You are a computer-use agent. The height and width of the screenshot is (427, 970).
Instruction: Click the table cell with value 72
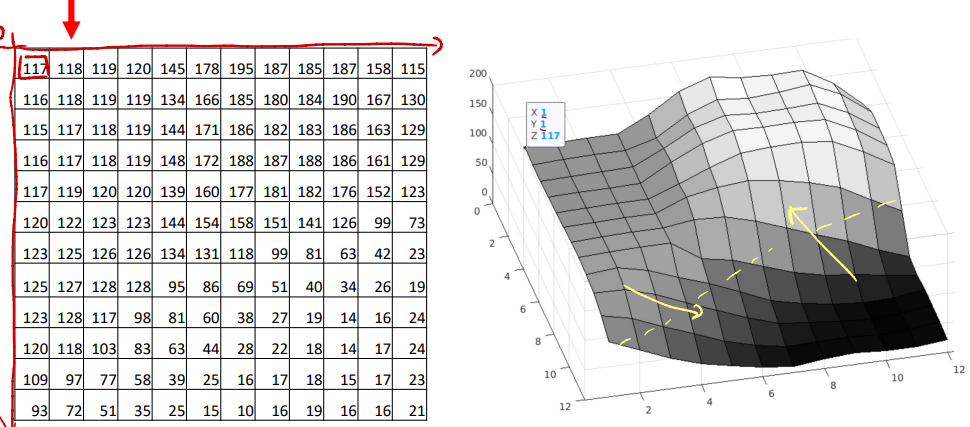(67, 403)
